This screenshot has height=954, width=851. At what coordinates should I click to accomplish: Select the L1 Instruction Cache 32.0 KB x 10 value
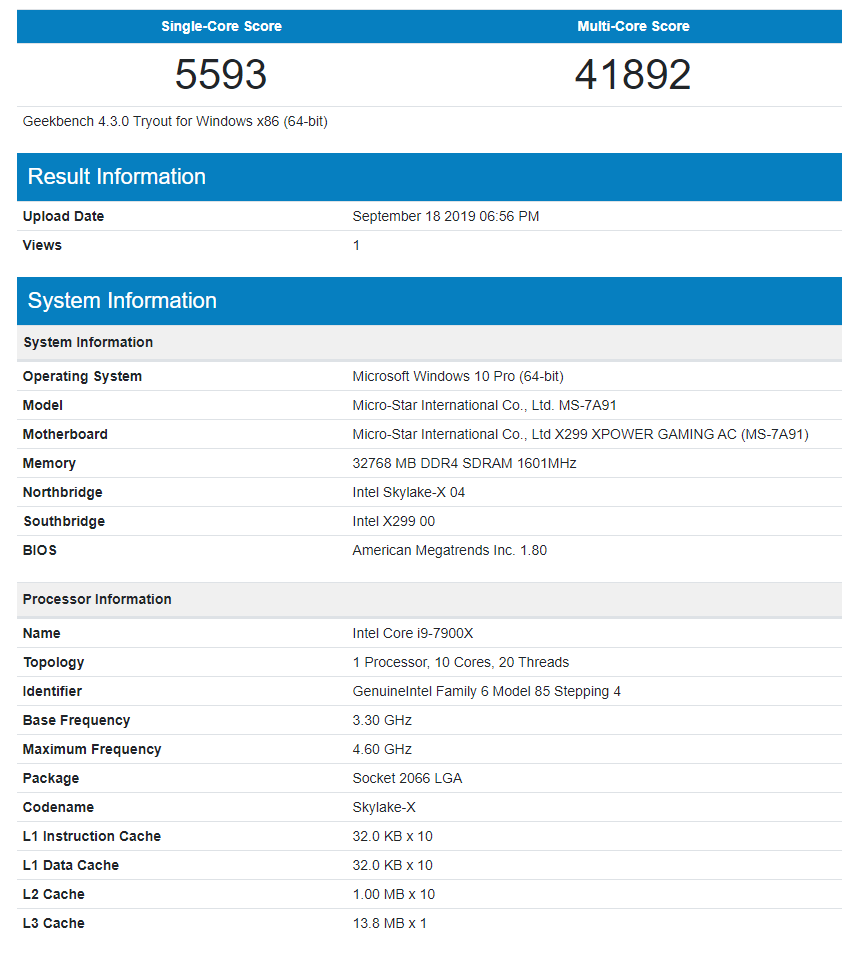392,837
